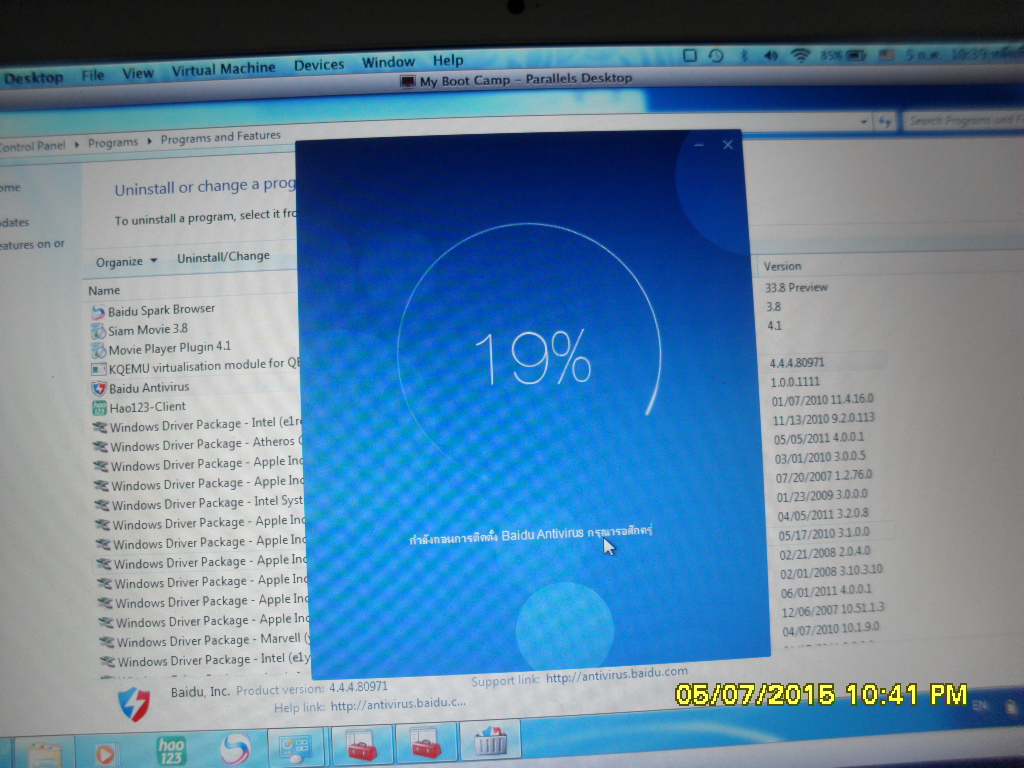The width and height of the screenshot is (1024, 768).
Task: Select the second red toolbox taskbar icon
Action: pyautogui.click(x=425, y=742)
